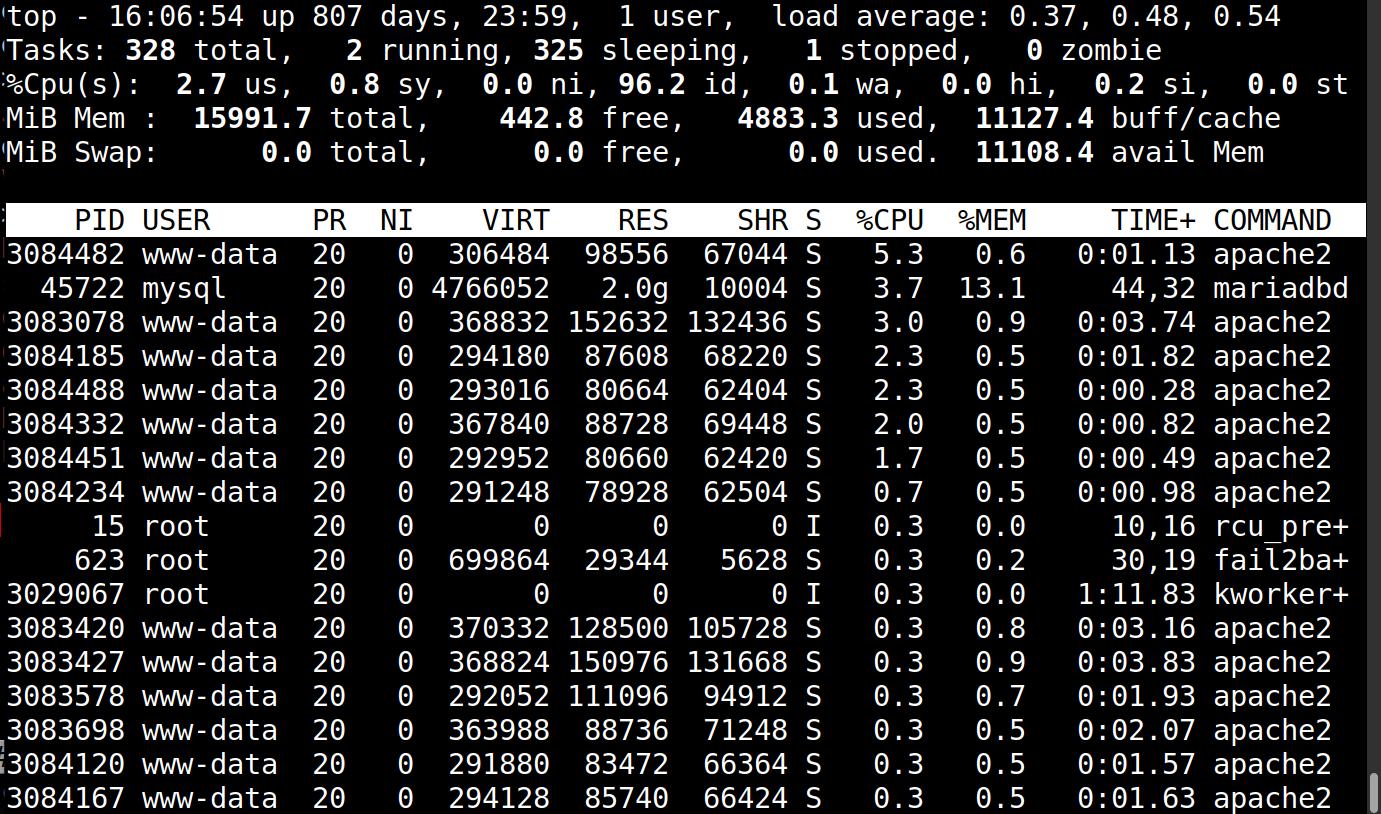The height and width of the screenshot is (814, 1381).
Task: Click process ID 3083078
Action: (x=65, y=322)
